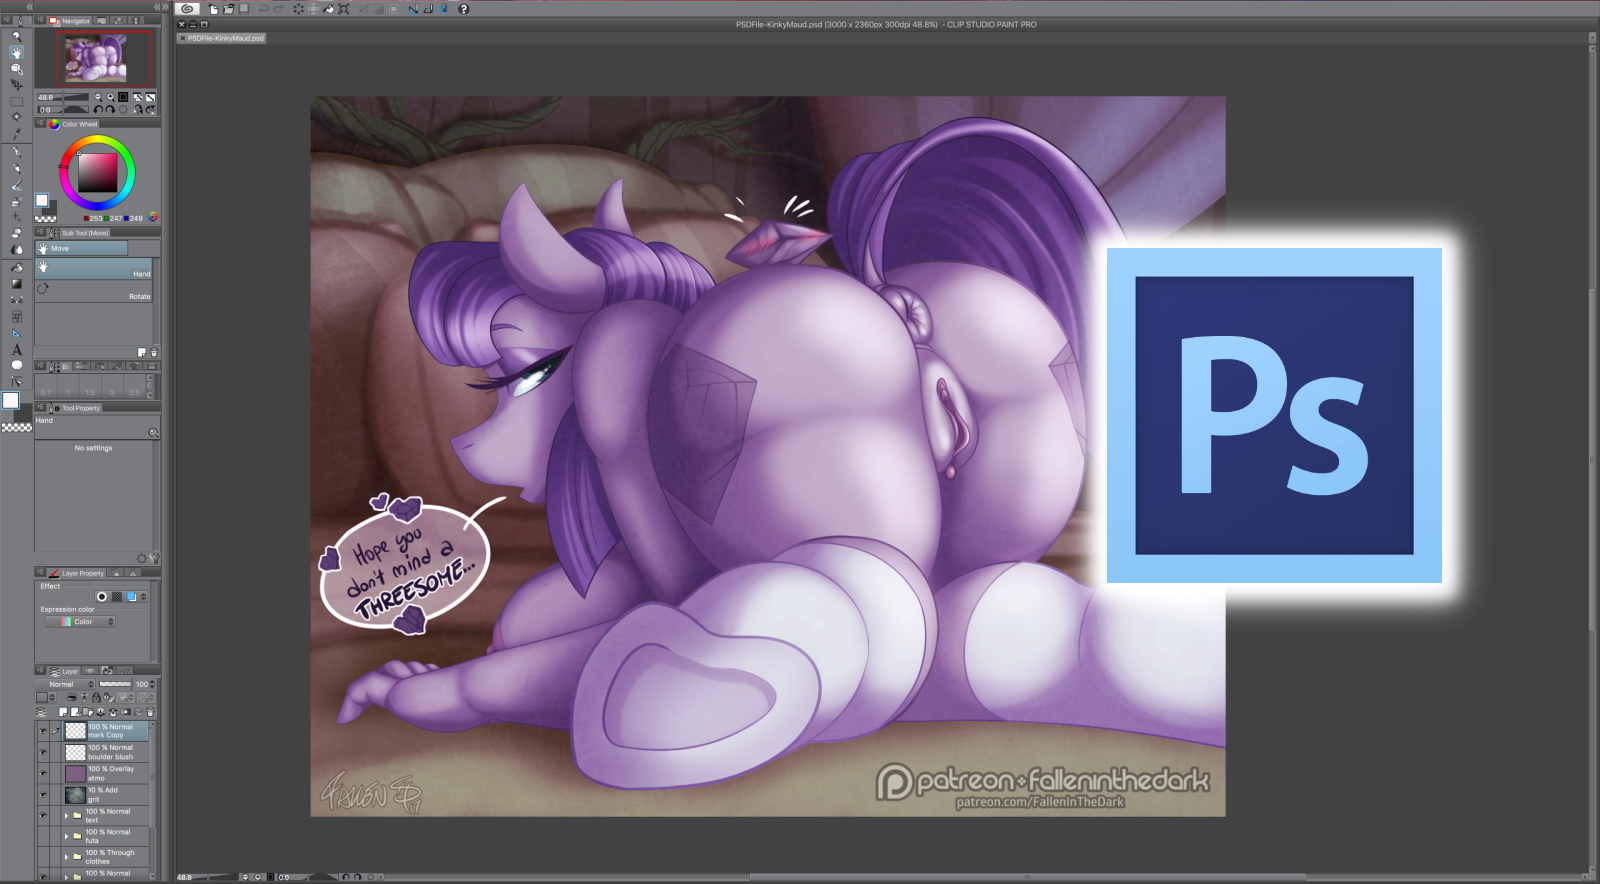Image resolution: width=1600 pixels, height=884 pixels.
Task: Hide the grit layer
Action: click(x=43, y=794)
